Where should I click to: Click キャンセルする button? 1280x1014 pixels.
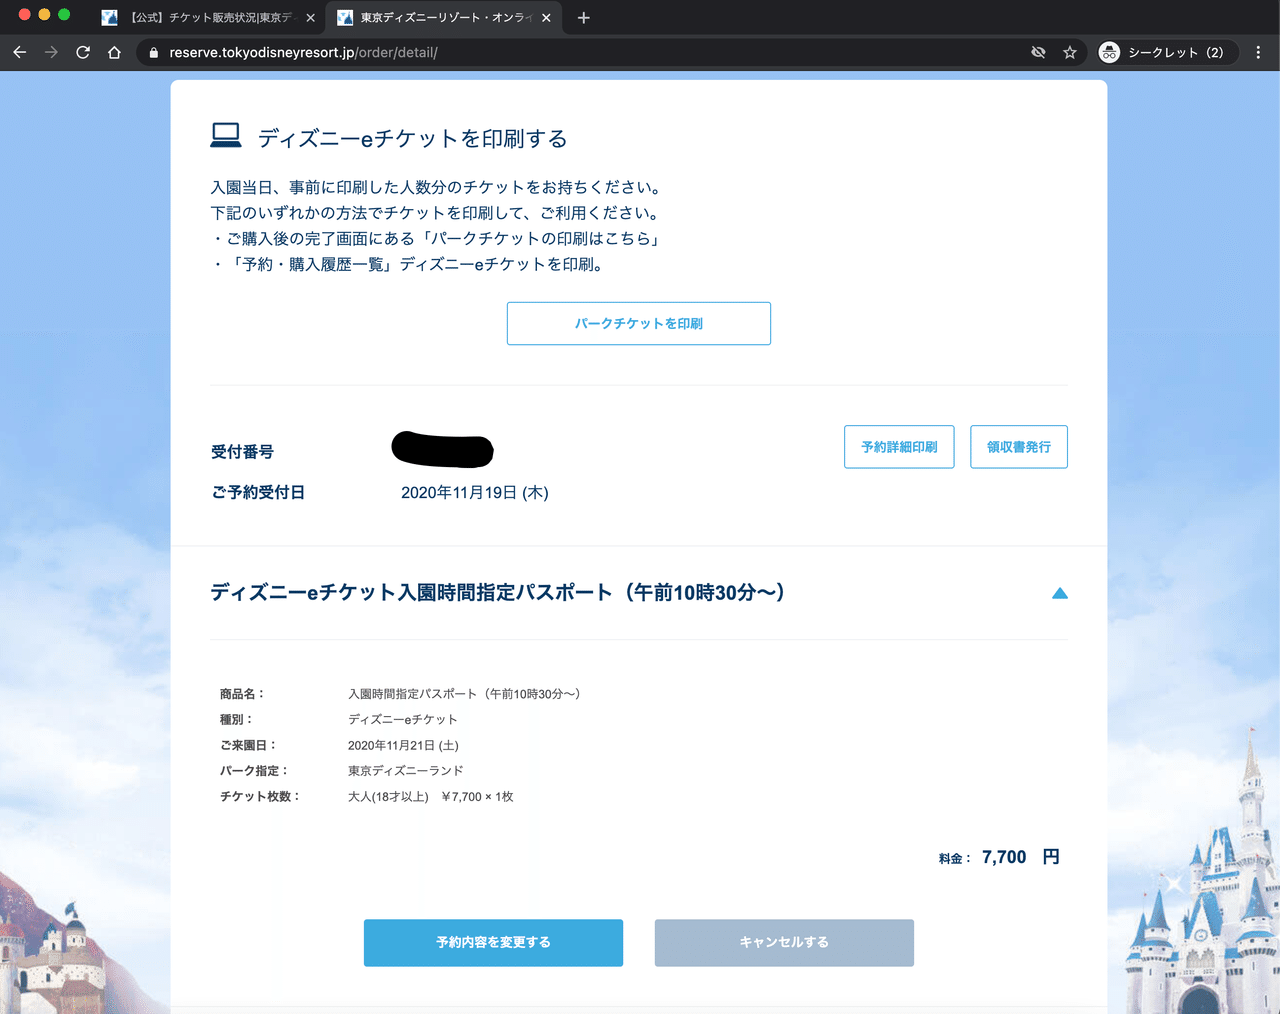pos(784,943)
